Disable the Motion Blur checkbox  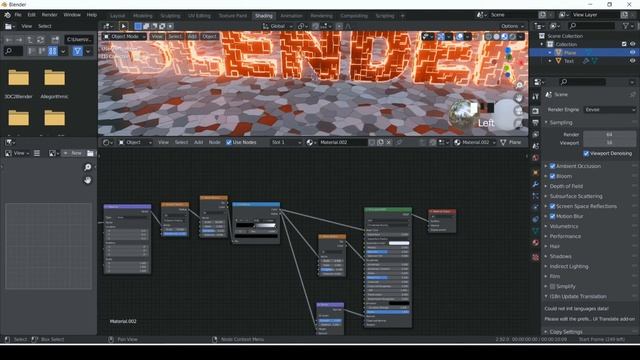click(552, 216)
